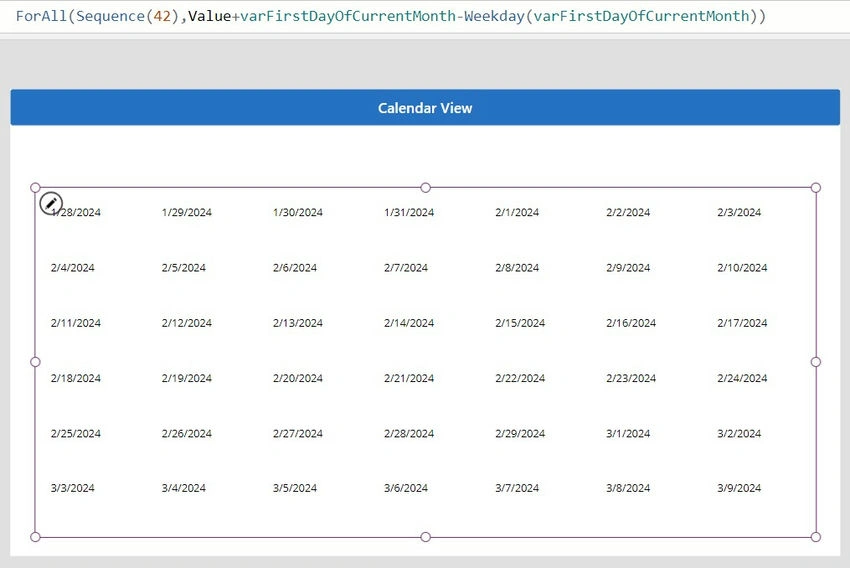Click the 2/16/2024 date cell
The height and width of the screenshot is (568, 850).
tap(631, 323)
